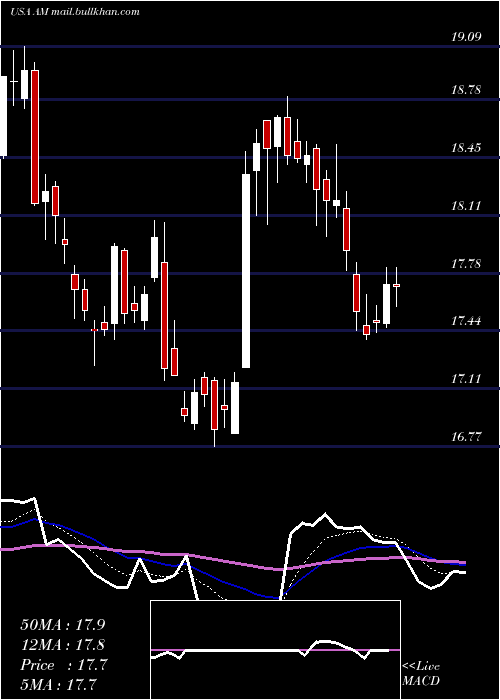Viewport: 500px width, 700px height.
Task: Select the 18.11 price axis label
Action: click(x=466, y=206)
